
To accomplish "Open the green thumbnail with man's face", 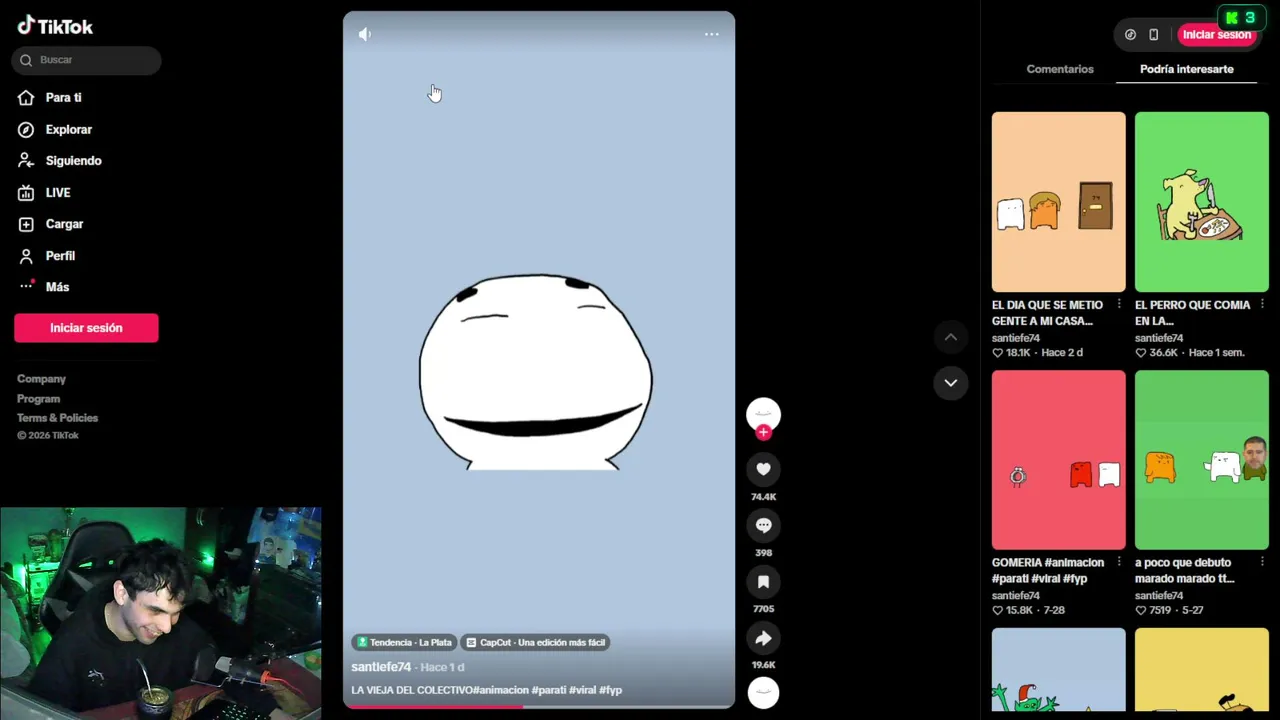I will [x=1201, y=460].
